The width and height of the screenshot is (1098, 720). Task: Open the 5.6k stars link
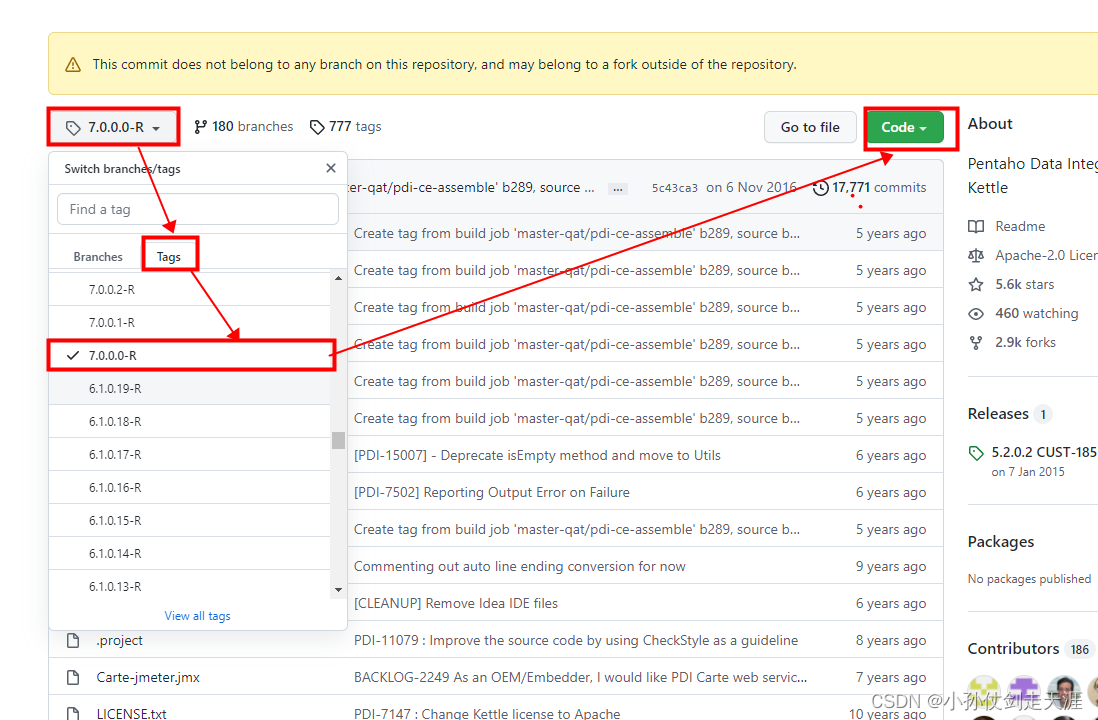click(1024, 284)
